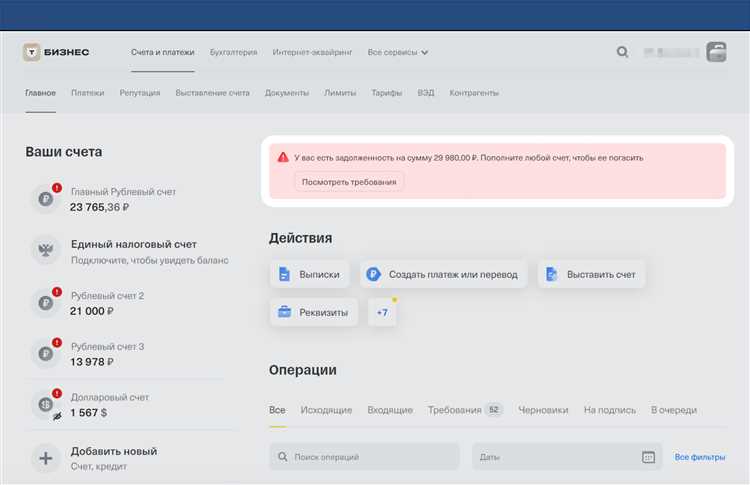750x485 pixels.
Task: Click red alert badge on Рублевый счет 2
Action: pyautogui.click(x=57, y=292)
